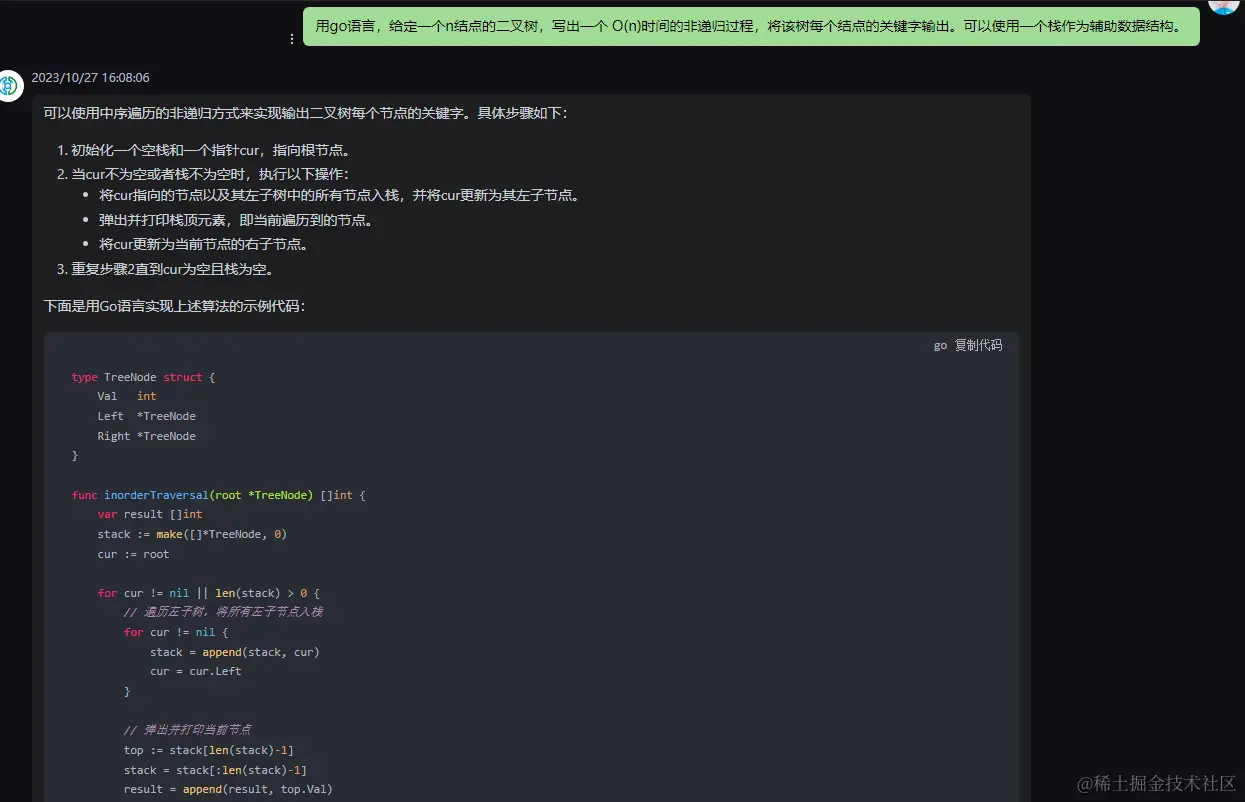This screenshot has height=802, width=1245.
Task: Click code line stack = stack[:len(stack)-1]
Action: click(x=215, y=770)
